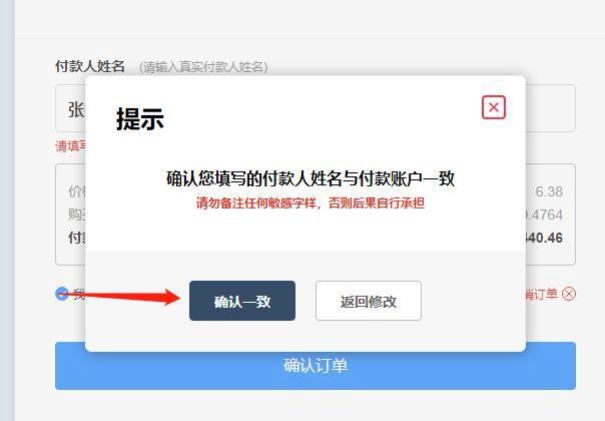Image resolution: width=605 pixels, height=421 pixels.
Task: Select the red validation message 请填写
Action: (71, 146)
